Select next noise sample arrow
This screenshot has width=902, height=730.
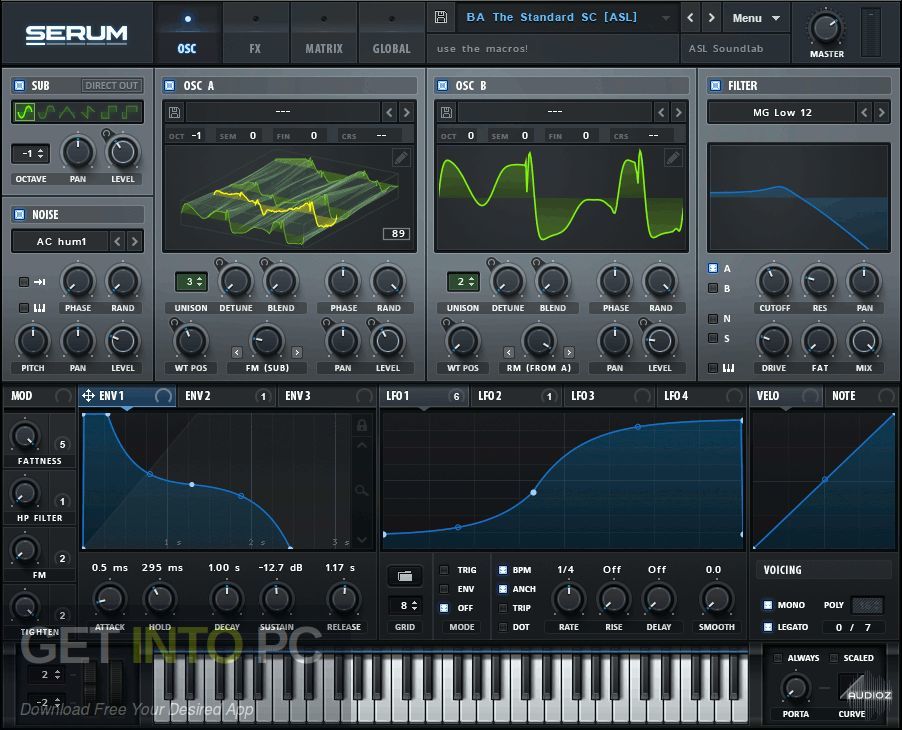pyautogui.click(x=135, y=241)
